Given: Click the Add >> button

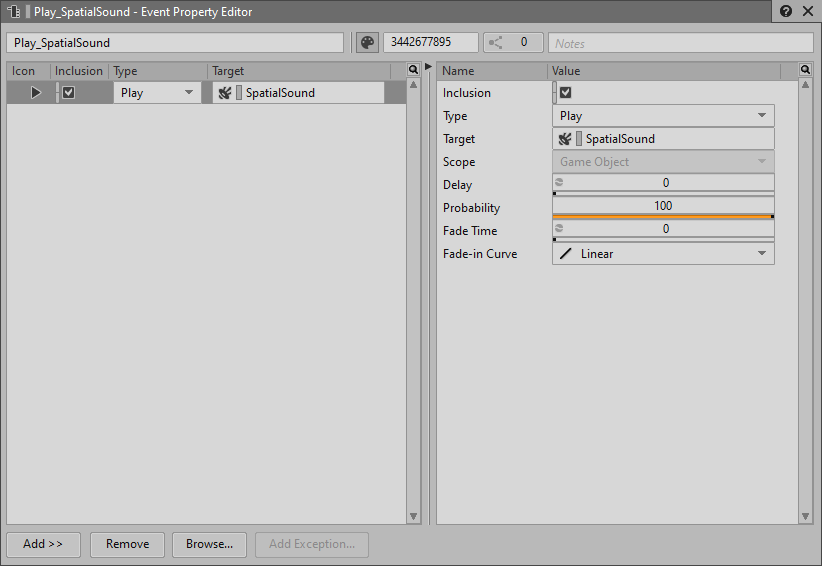Looking at the screenshot, I should click(43, 544).
